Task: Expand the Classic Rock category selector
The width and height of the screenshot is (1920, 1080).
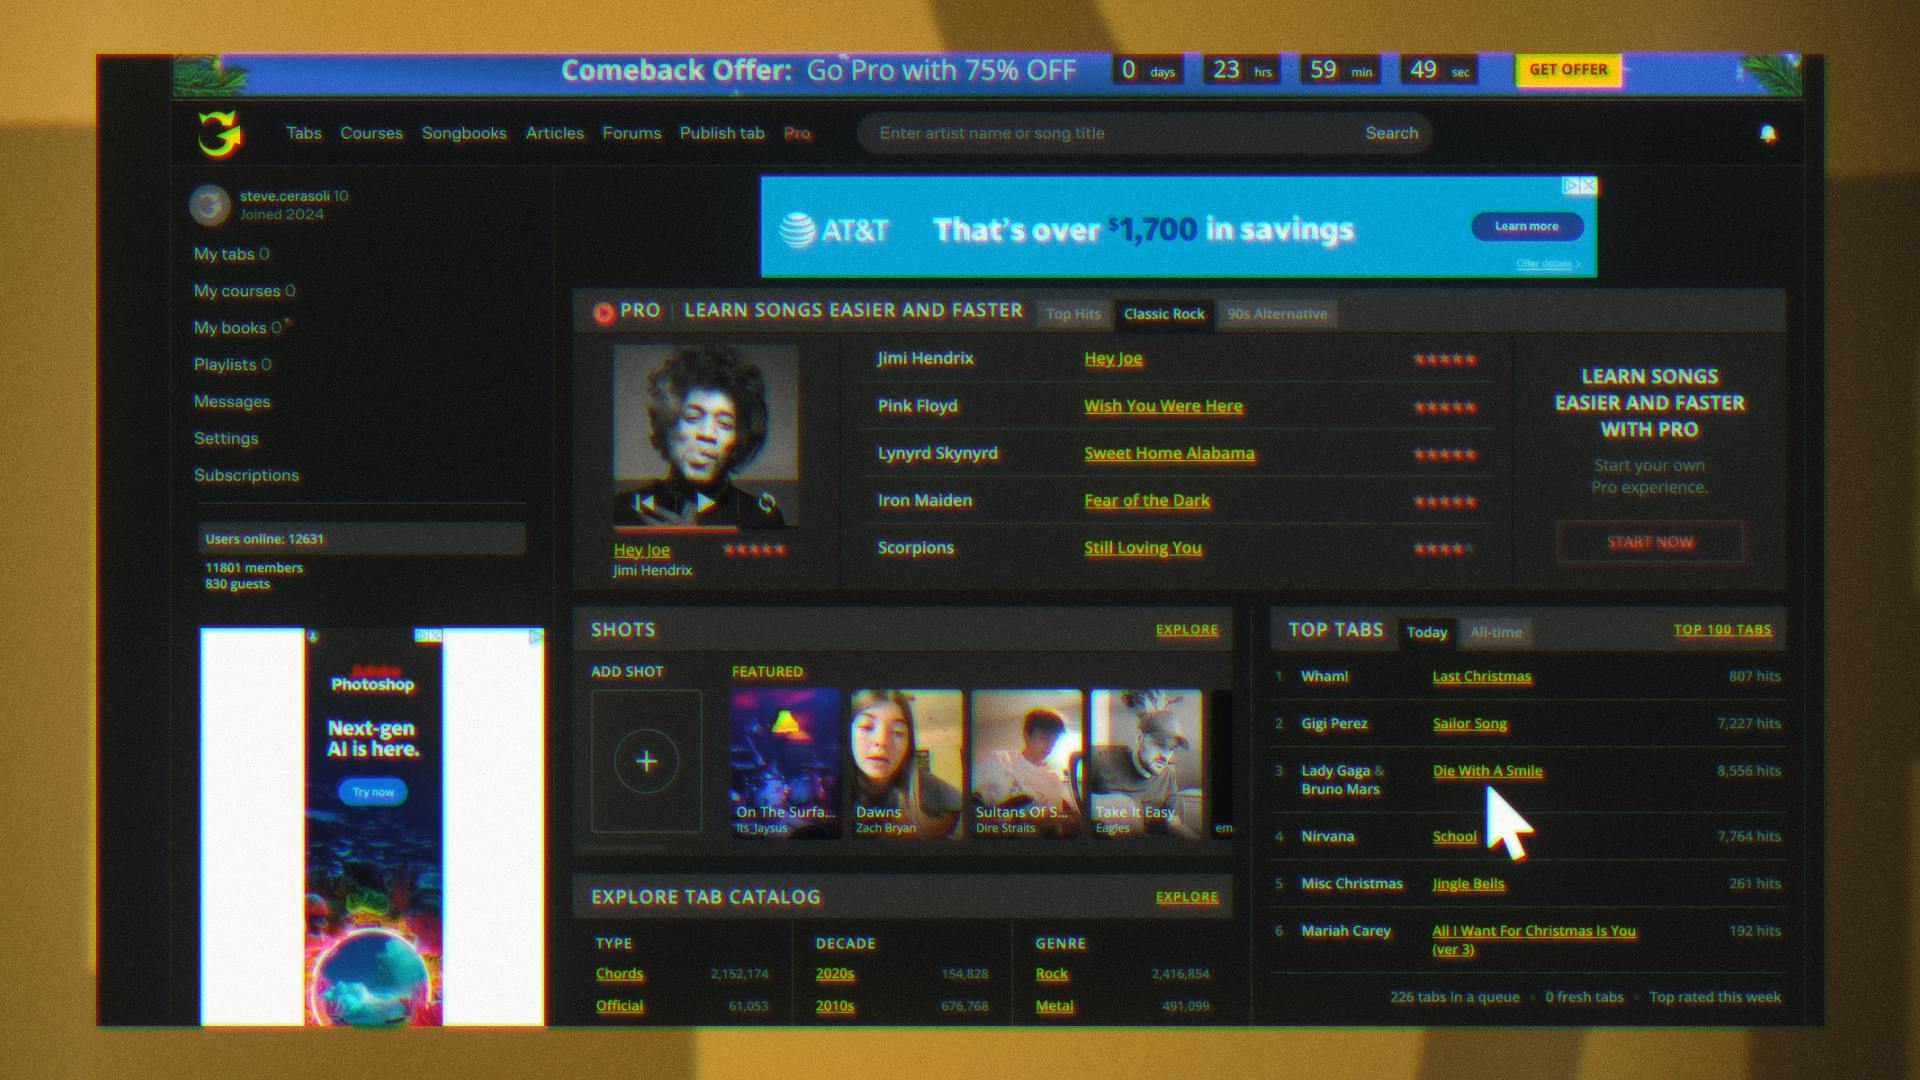Action: point(1163,314)
